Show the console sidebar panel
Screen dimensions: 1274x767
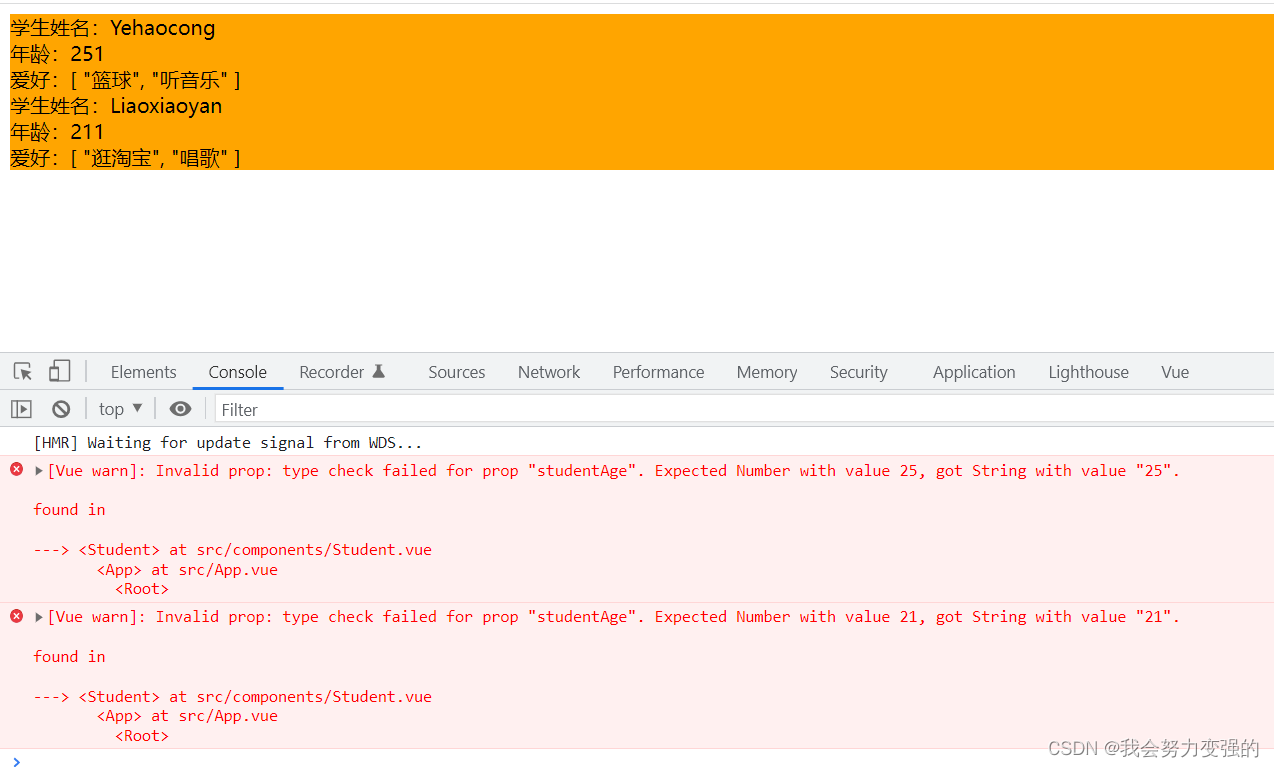tap(22, 409)
